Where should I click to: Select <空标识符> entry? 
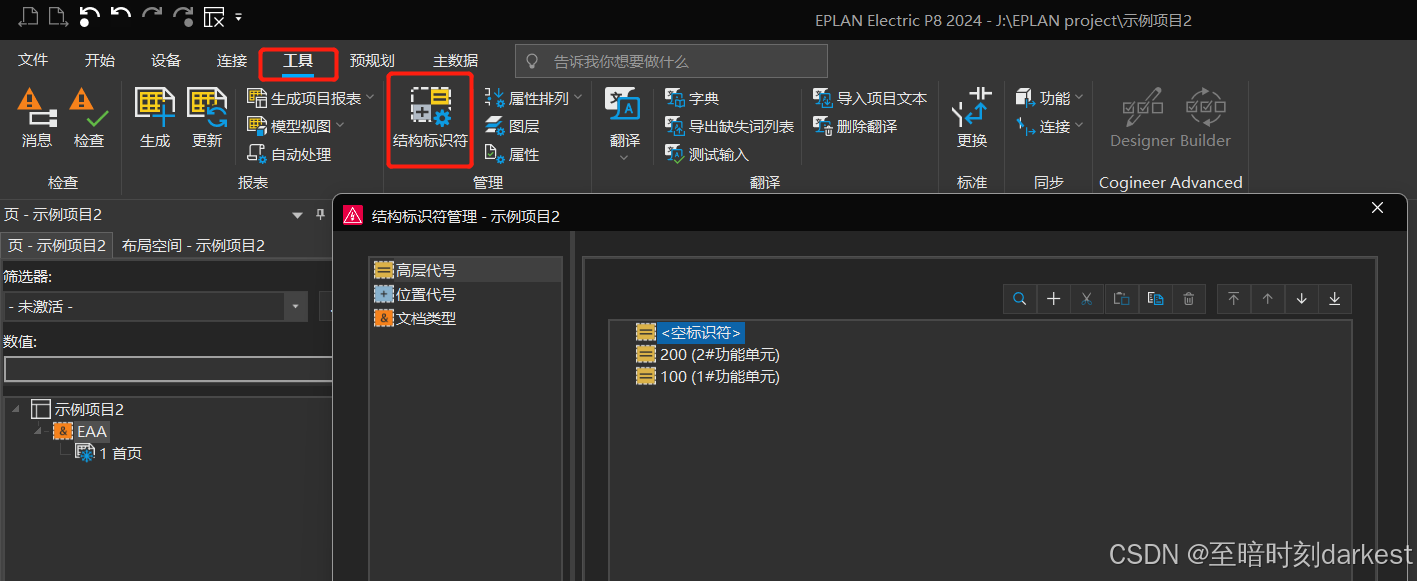click(701, 333)
